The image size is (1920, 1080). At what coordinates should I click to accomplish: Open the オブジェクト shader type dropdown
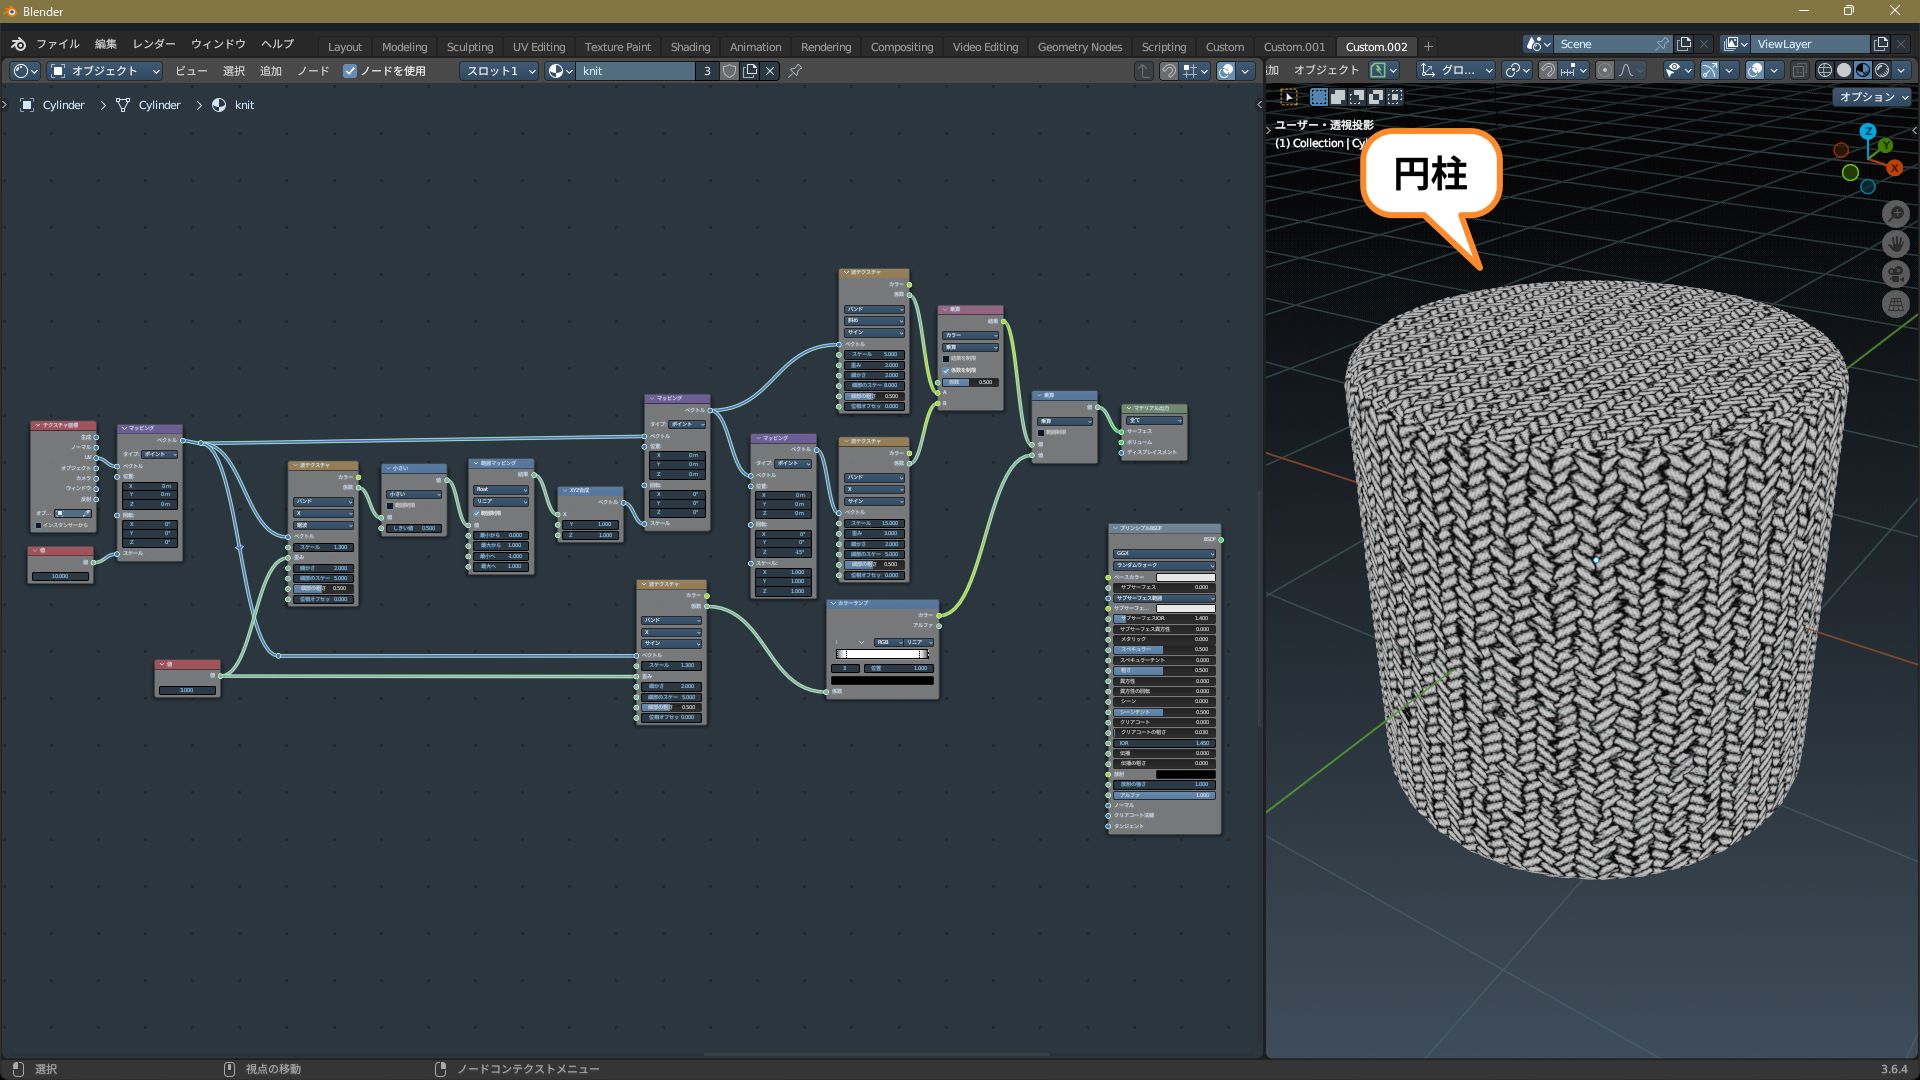click(x=104, y=71)
